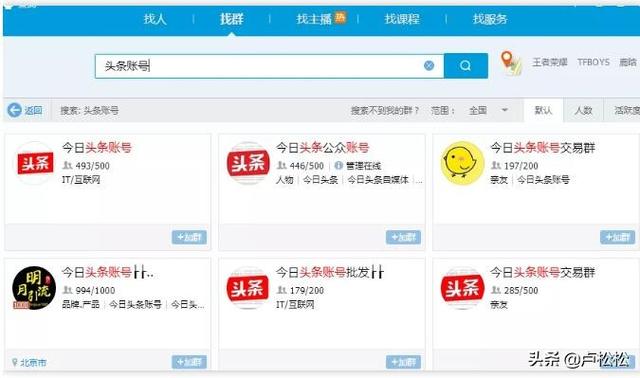Select the 找群 tab
This screenshot has height=378, width=640.
[x=231, y=19]
